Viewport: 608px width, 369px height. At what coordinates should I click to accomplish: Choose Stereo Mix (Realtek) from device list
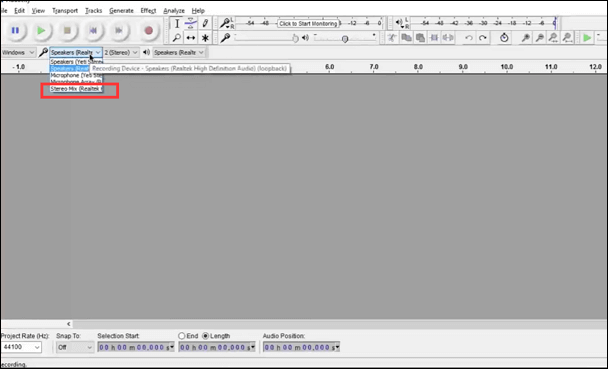point(76,89)
